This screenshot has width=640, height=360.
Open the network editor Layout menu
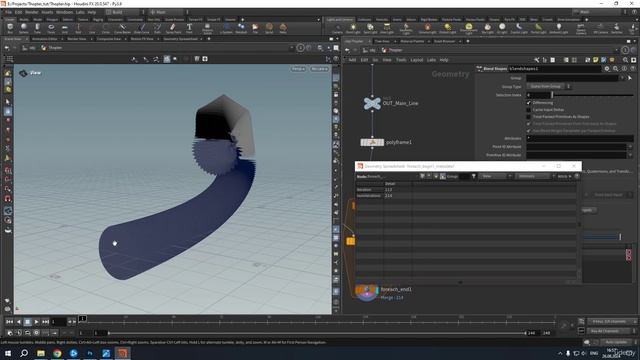416,60
